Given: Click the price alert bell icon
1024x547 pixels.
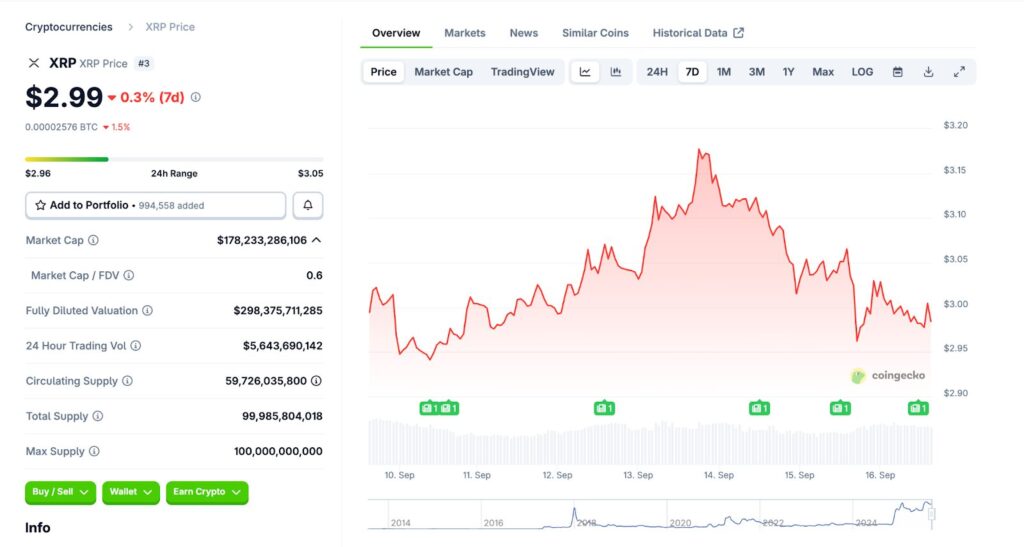Looking at the screenshot, I should (307, 205).
